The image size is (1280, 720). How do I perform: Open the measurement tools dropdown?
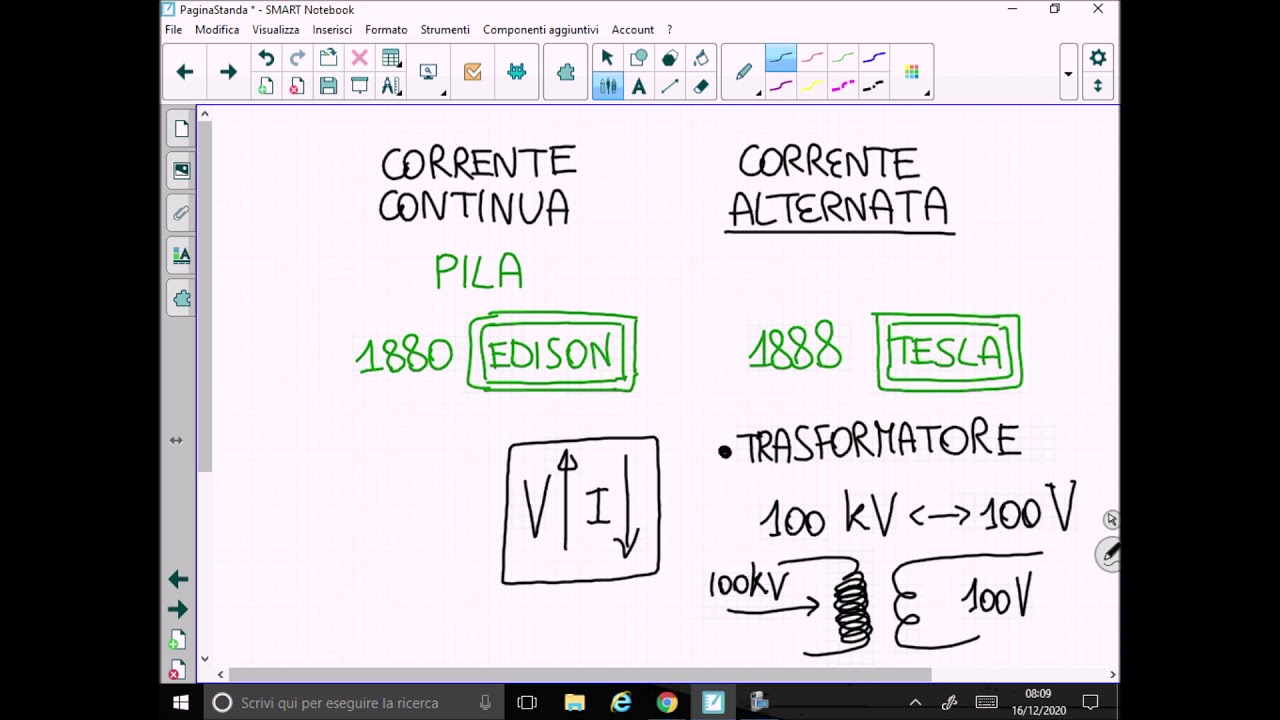[391, 87]
